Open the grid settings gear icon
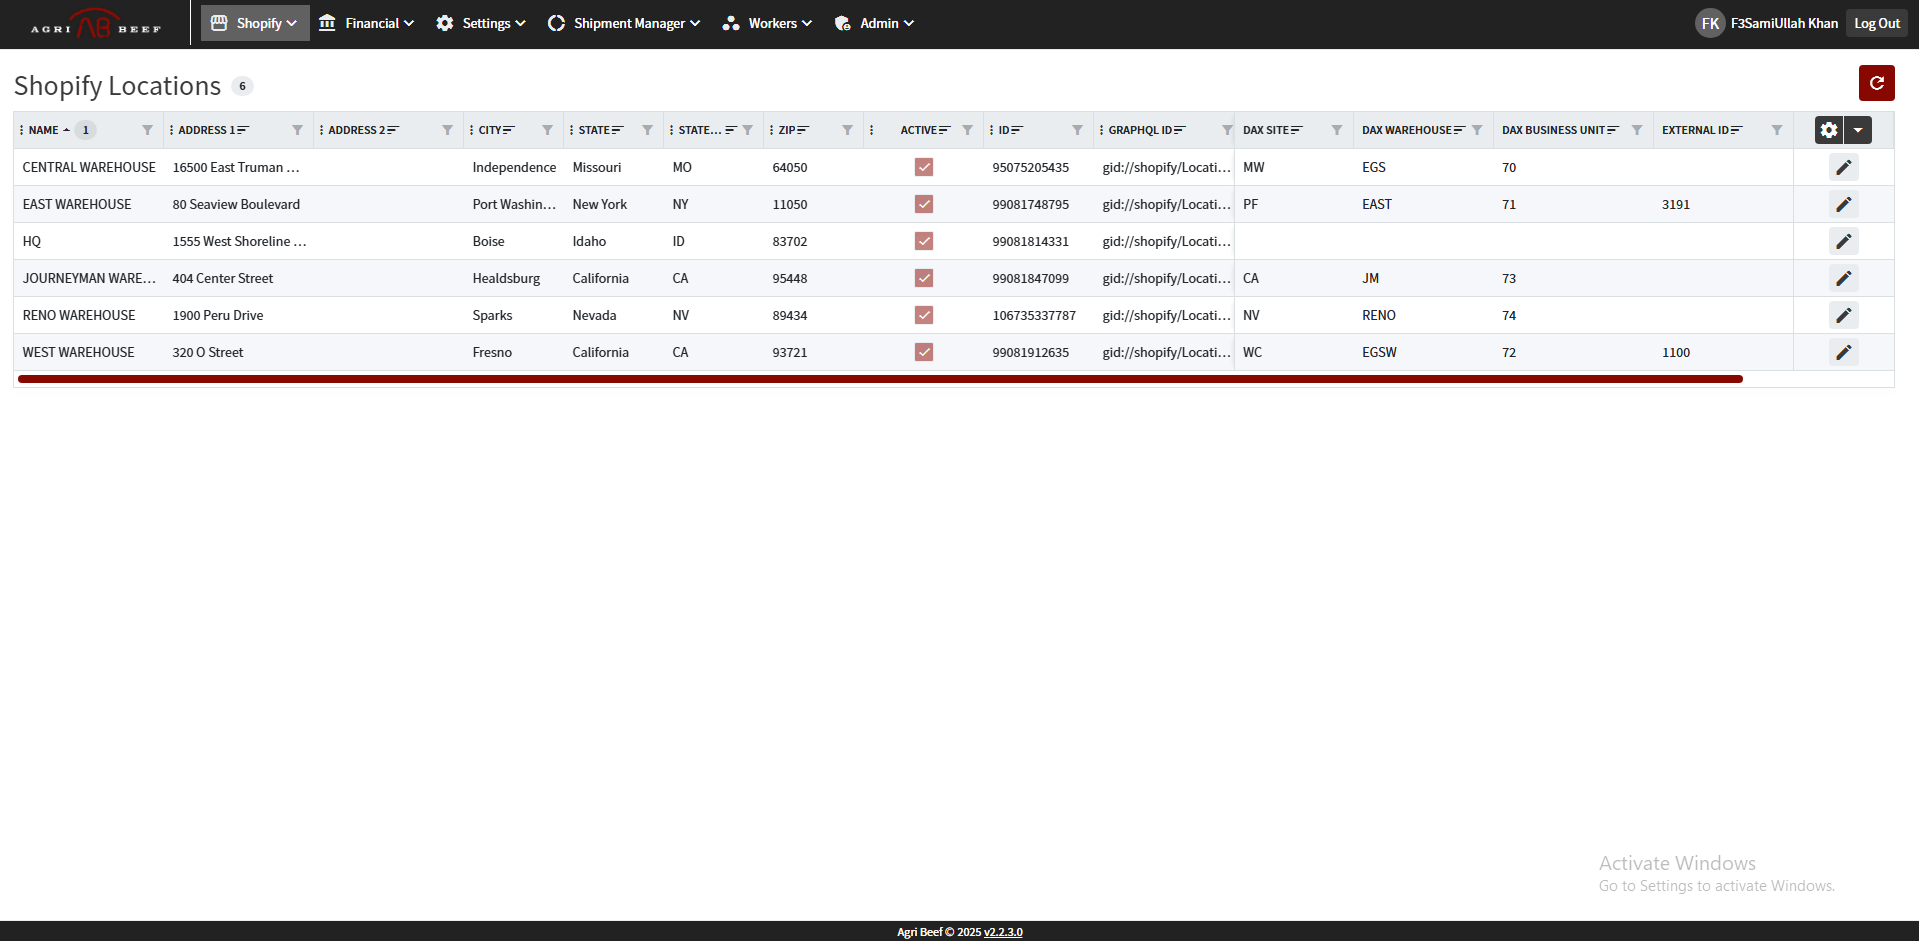This screenshot has height=941, width=1919. pos(1828,130)
